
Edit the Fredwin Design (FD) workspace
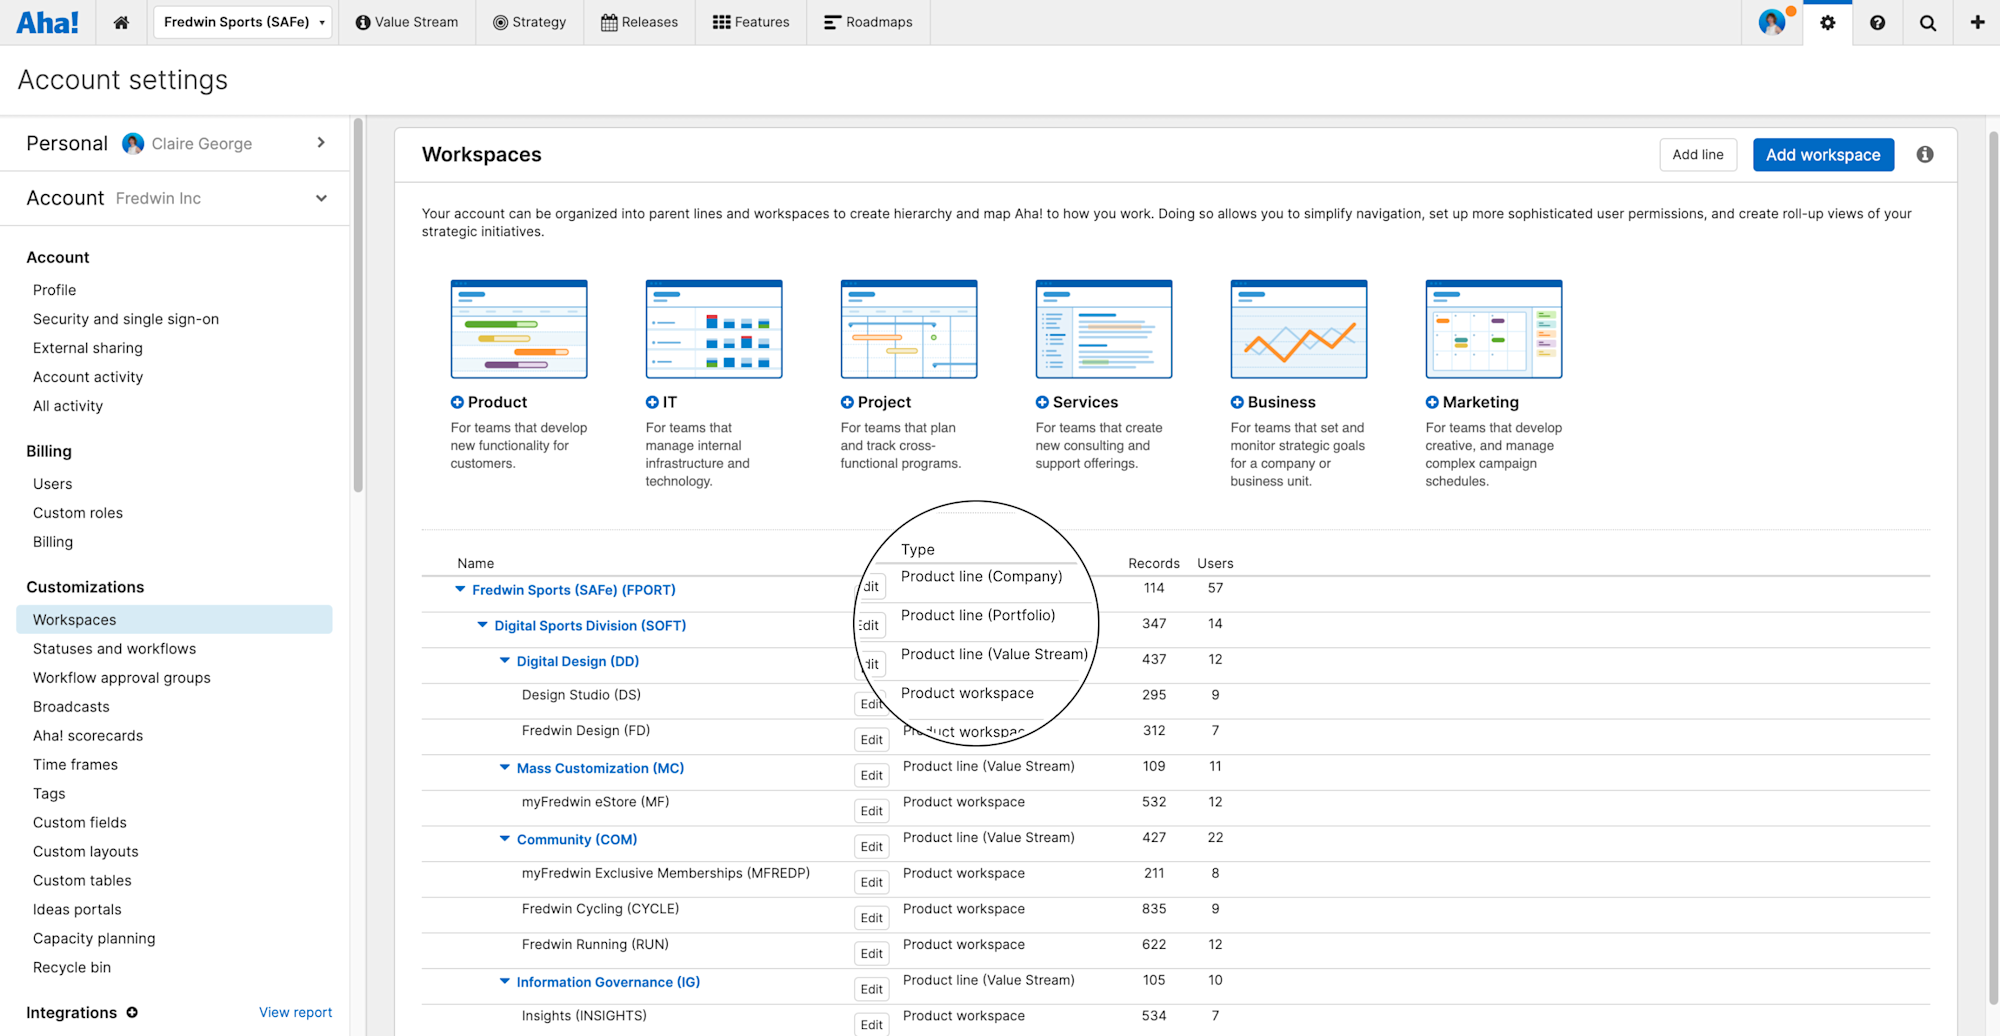[x=872, y=740]
